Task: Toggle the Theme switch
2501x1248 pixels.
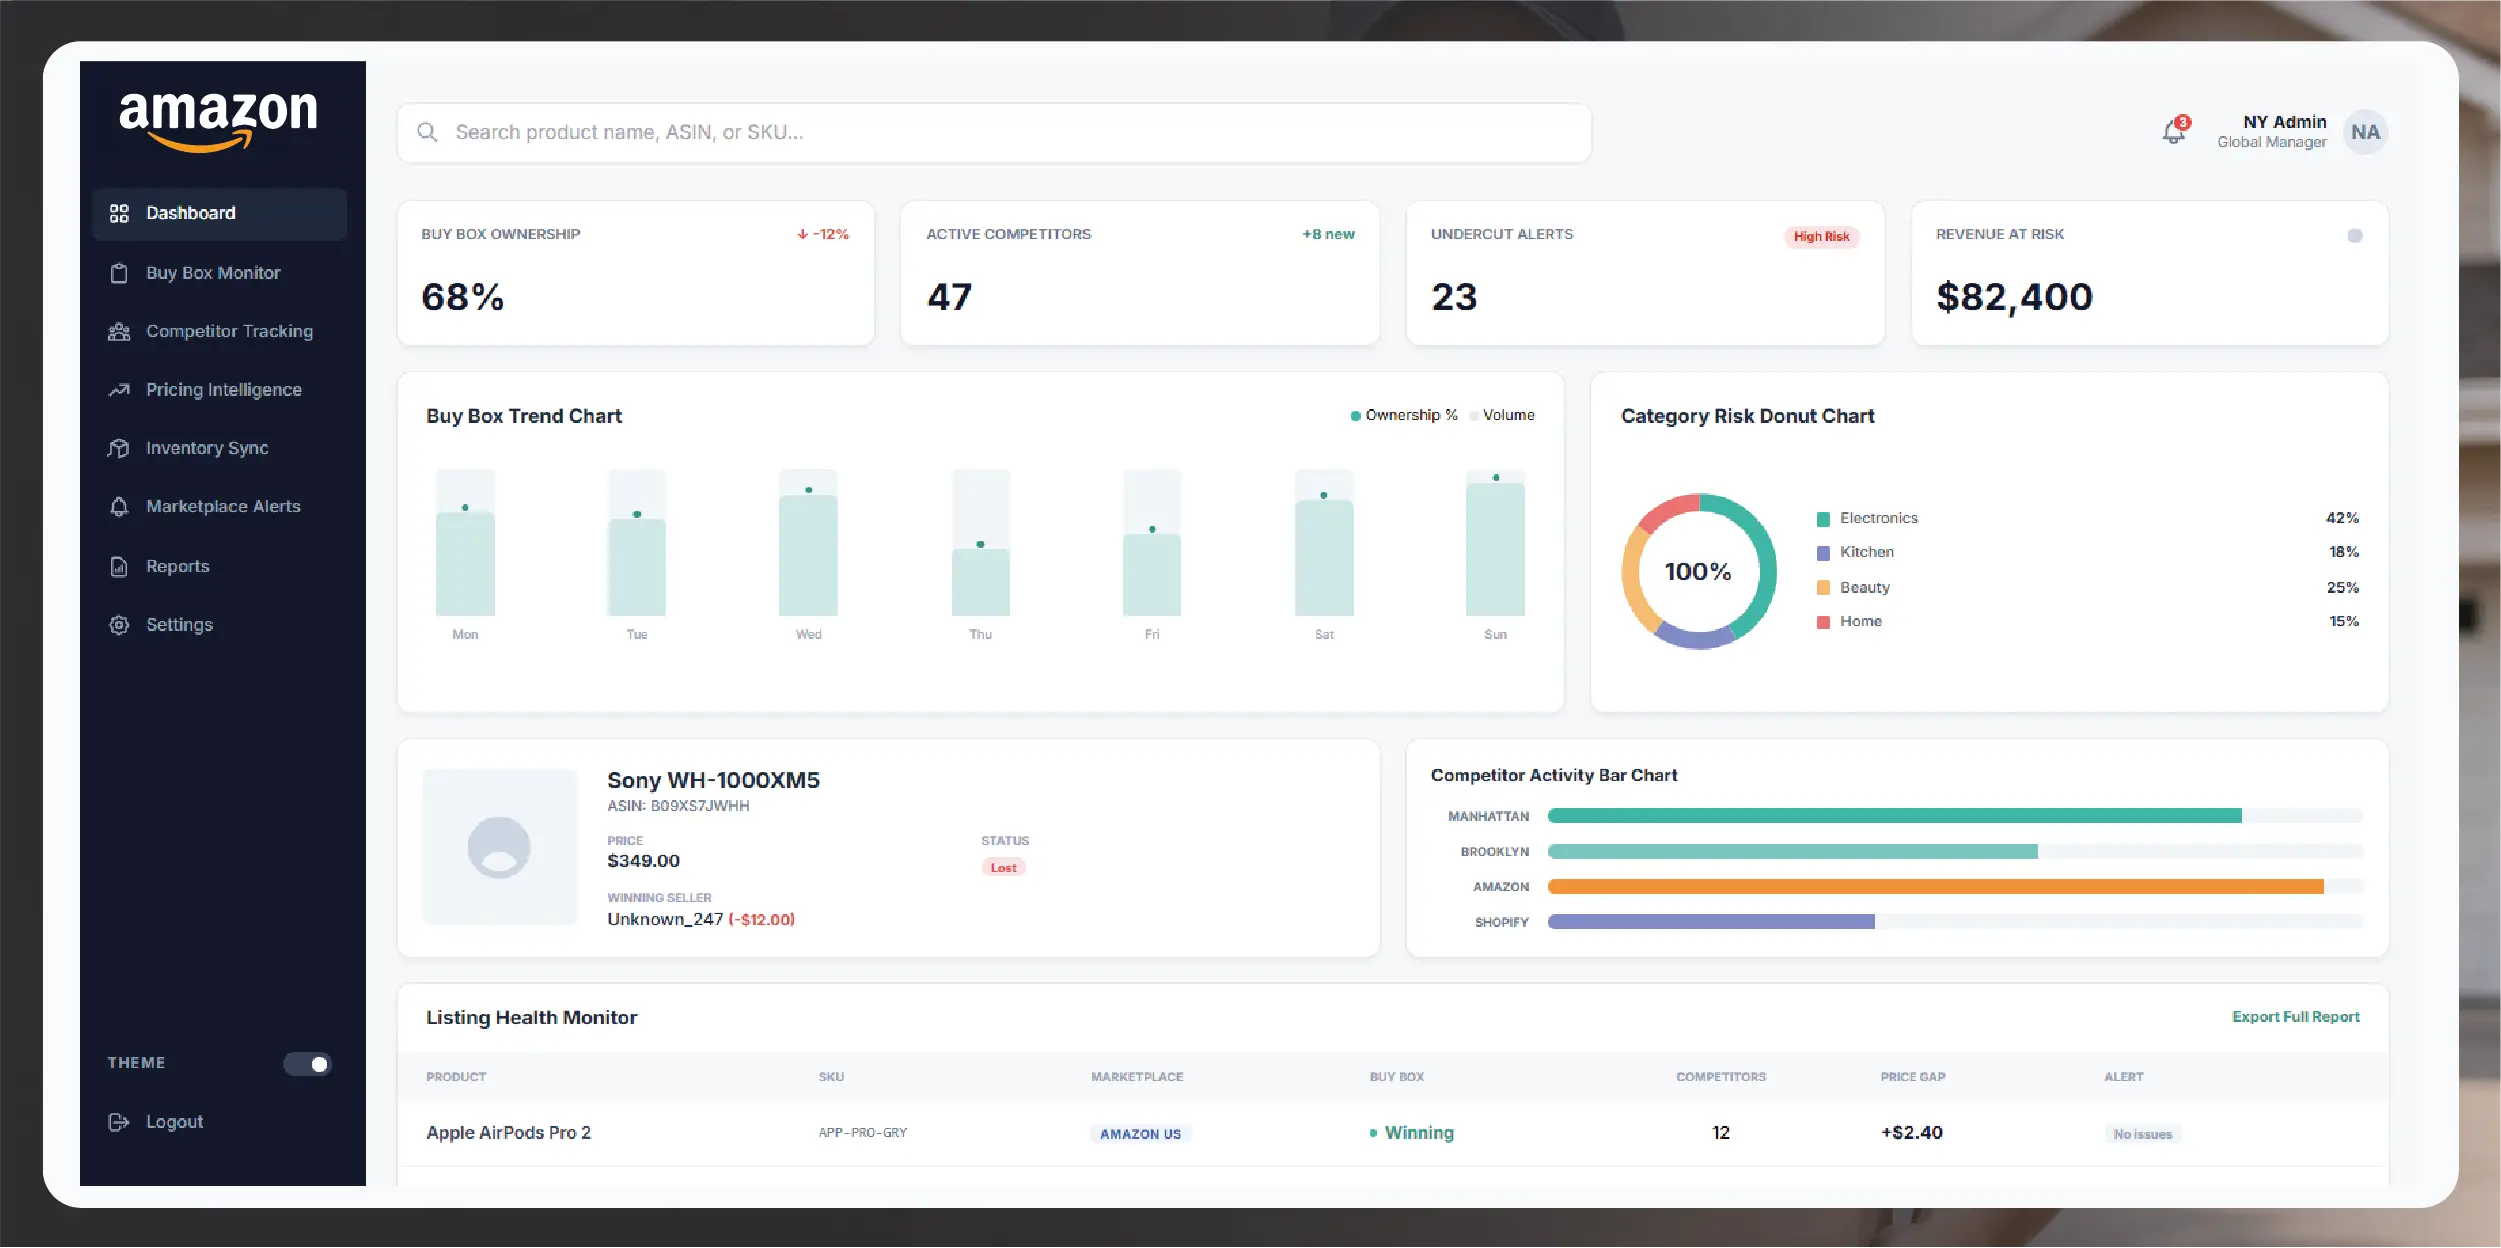Action: click(x=307, y=1063)
